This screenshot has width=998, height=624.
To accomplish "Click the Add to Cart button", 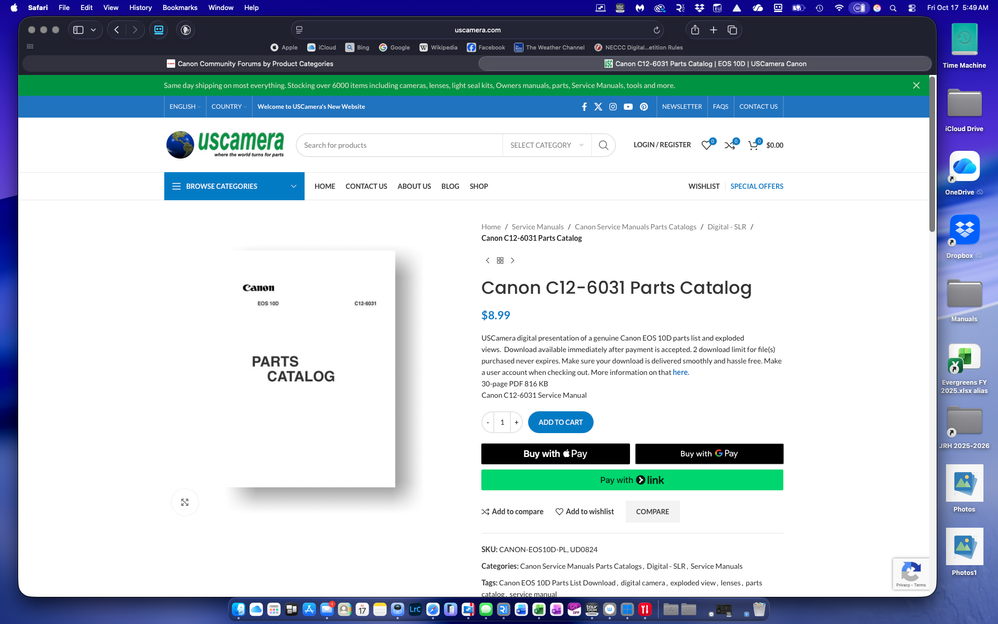I will tap(560, 422).
